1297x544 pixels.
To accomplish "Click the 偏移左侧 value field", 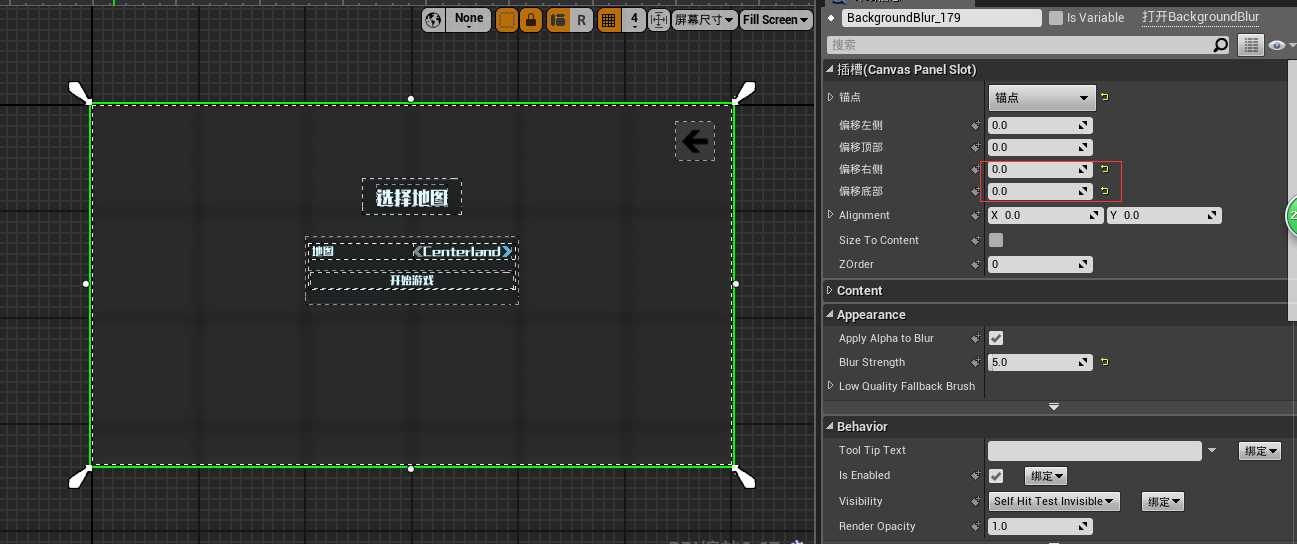I will (1040, 126).
